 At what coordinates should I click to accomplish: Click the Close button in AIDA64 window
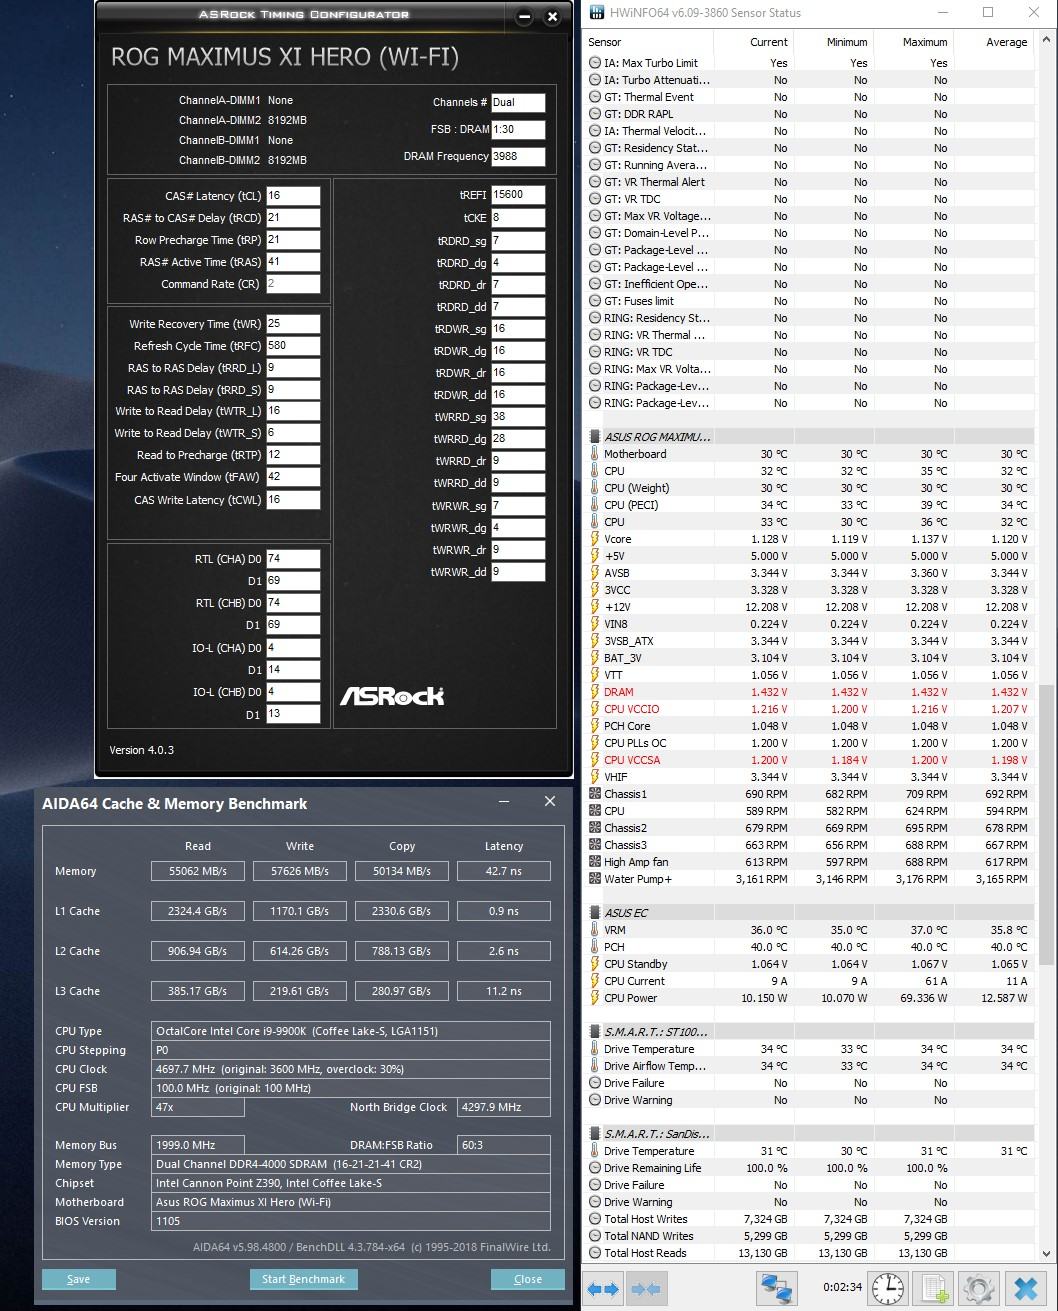point(528,1279)
